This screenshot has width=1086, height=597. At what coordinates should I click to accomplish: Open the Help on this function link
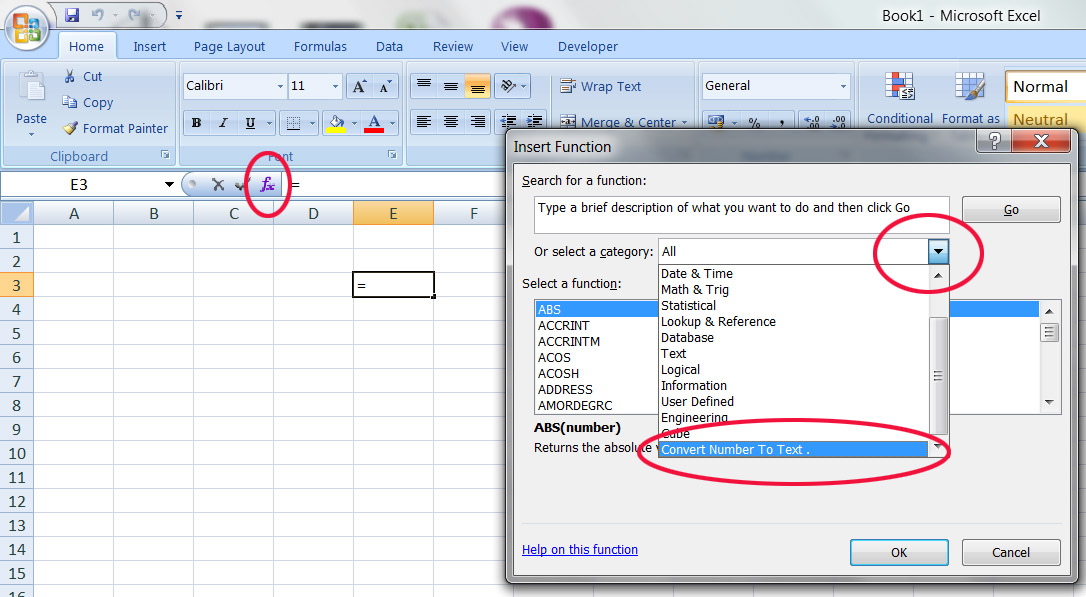click(x=580, y=549)
